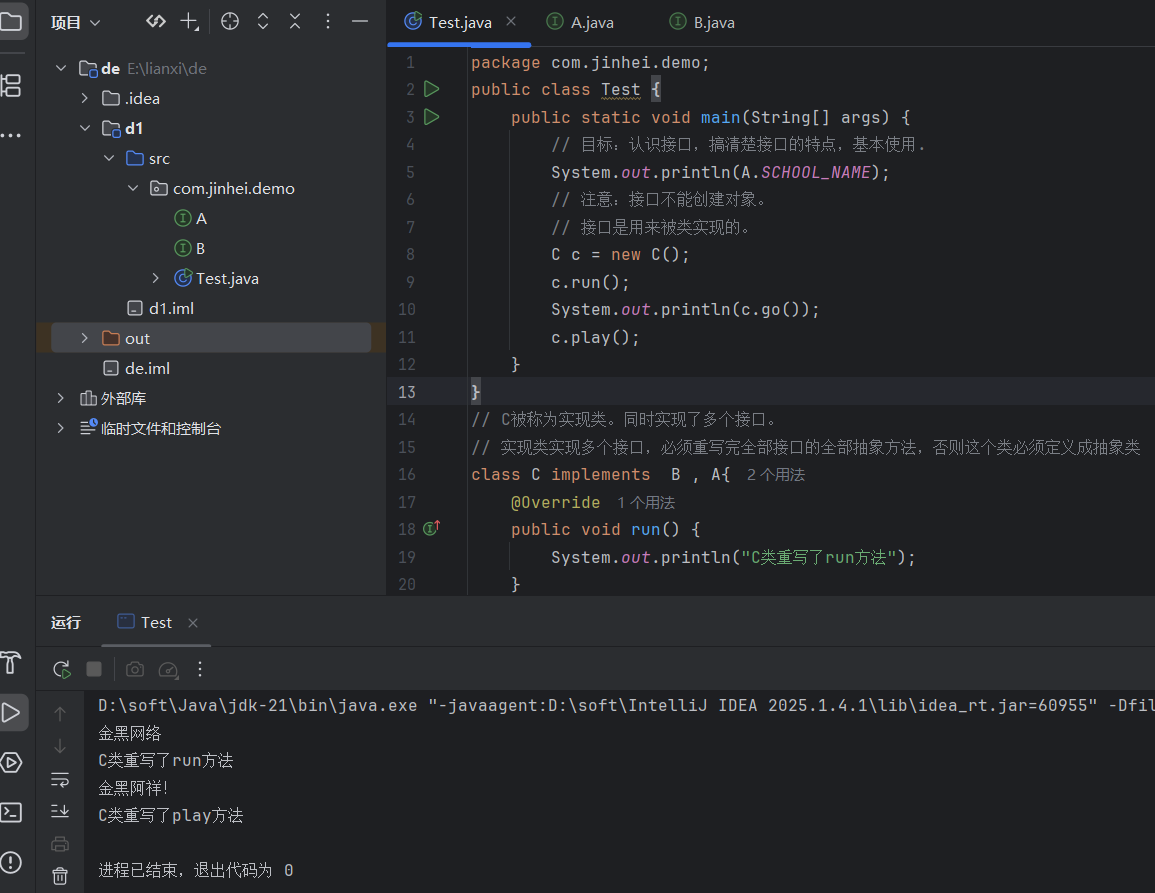Open the Terminal tool window icon
1155x893 pixels.
(11, 812)
